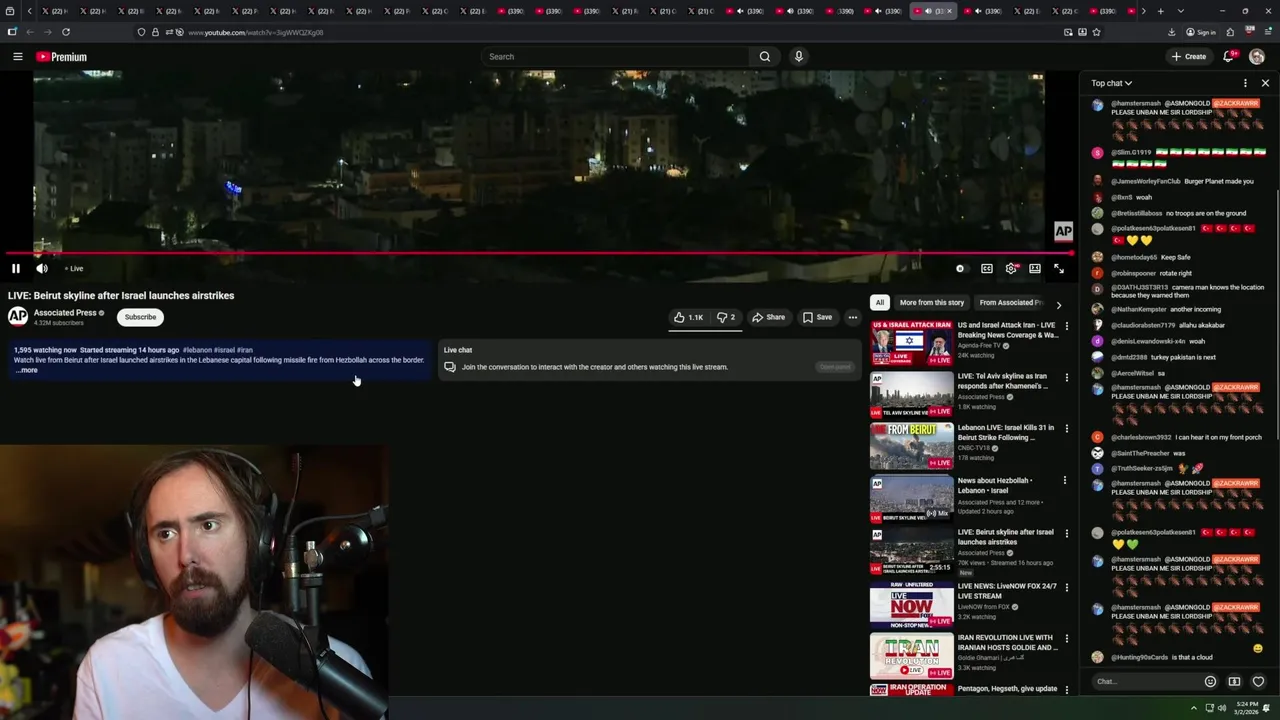Open options for LiveNOW FOX video
This screenshot has width=1280, height=720.
1066,587
